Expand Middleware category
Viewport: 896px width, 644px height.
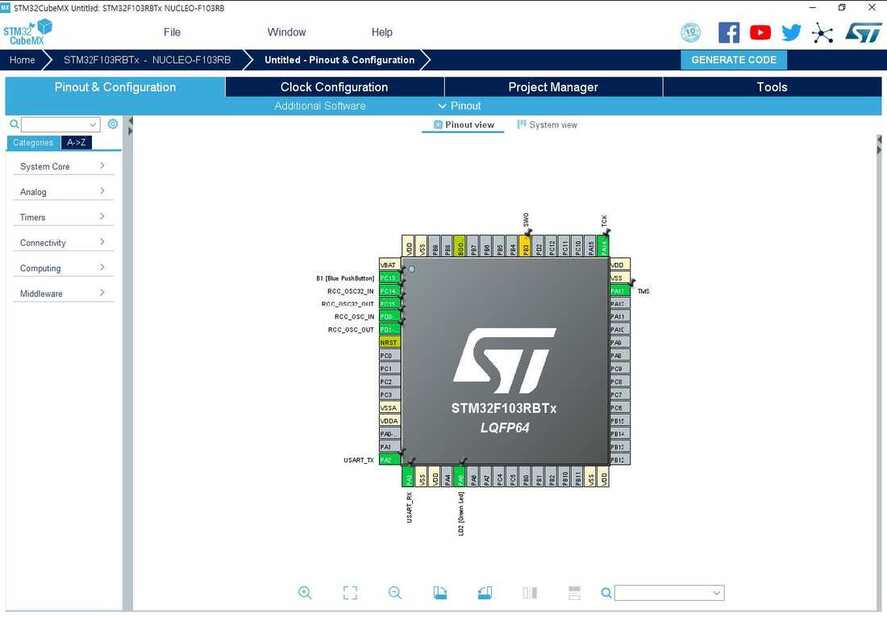pos(63,293)
